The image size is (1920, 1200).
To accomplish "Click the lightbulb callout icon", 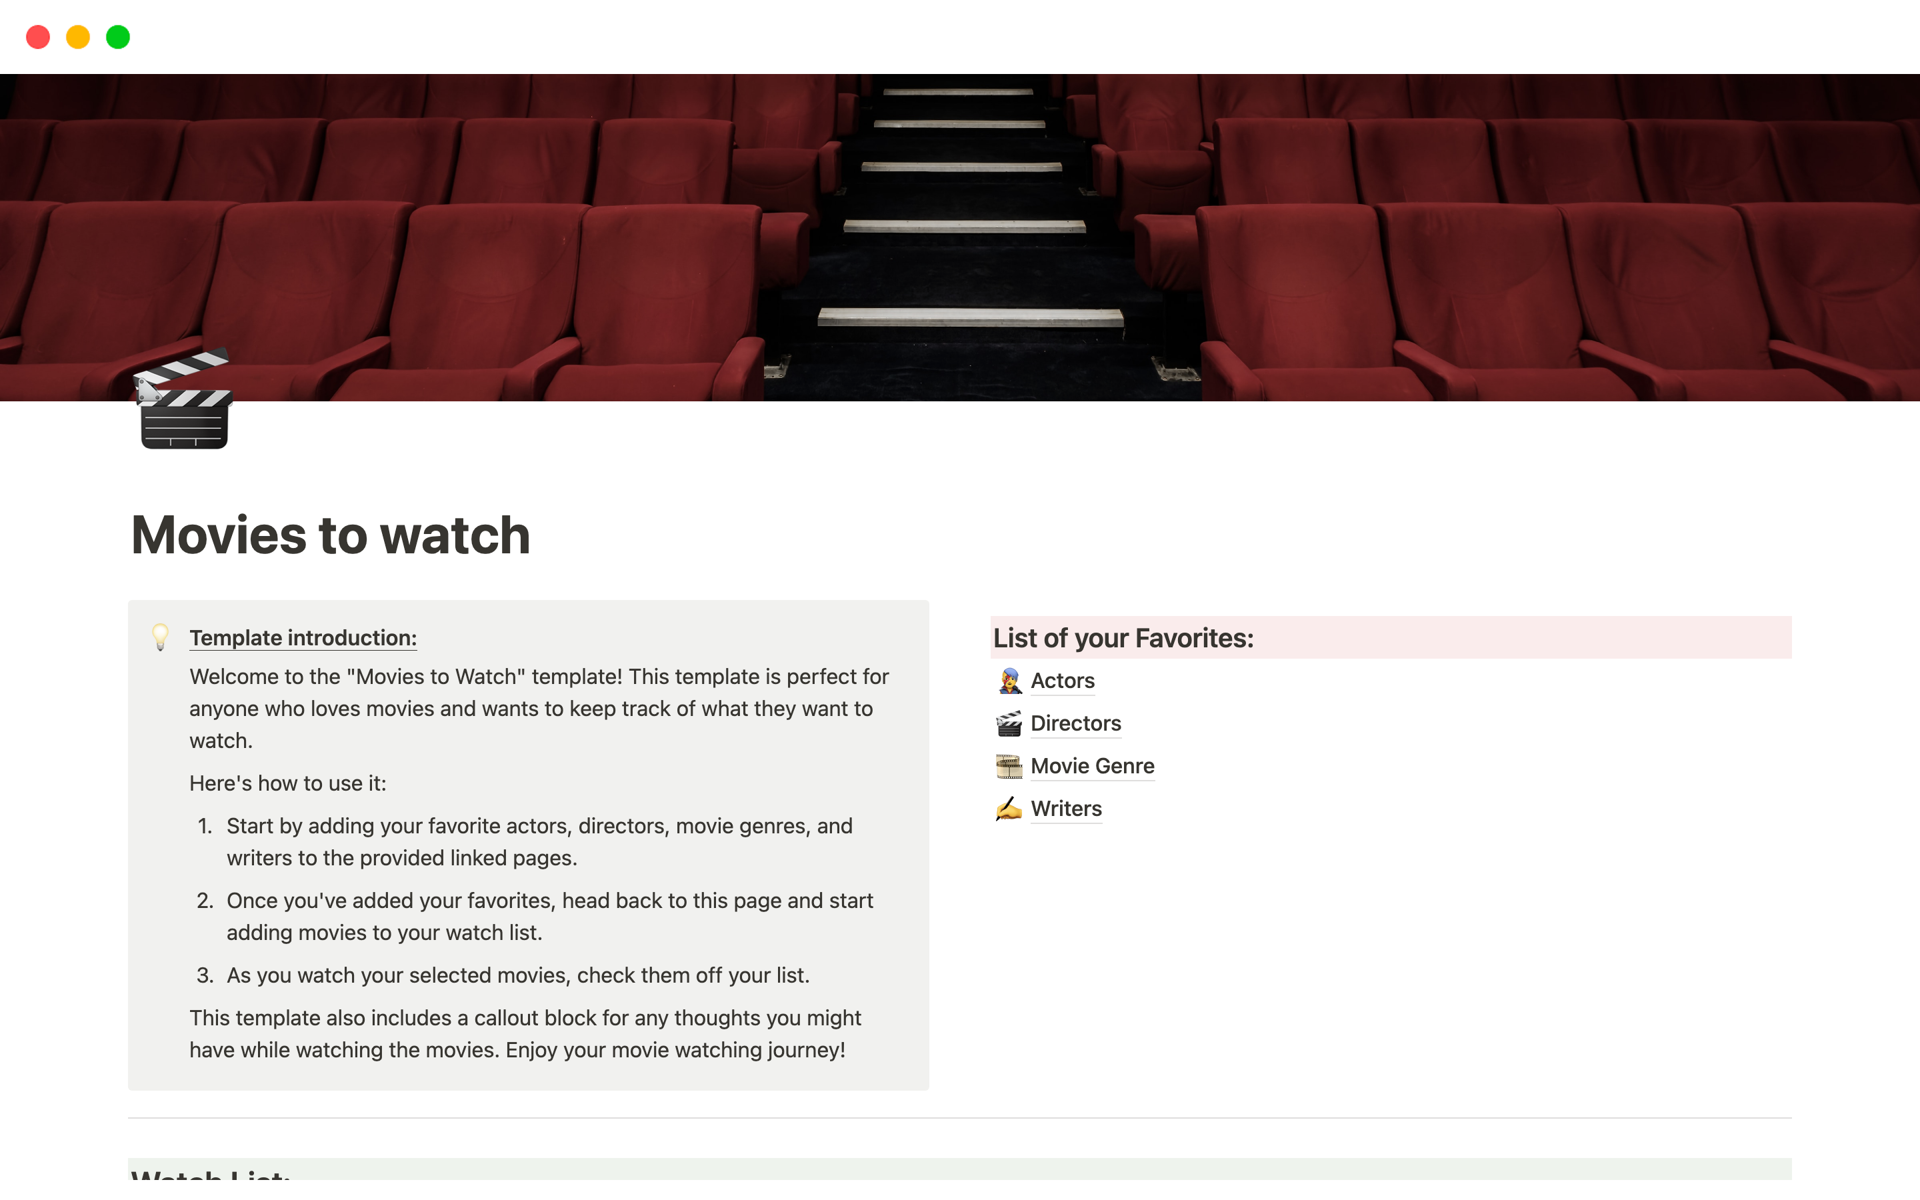I will pos(160,637).
